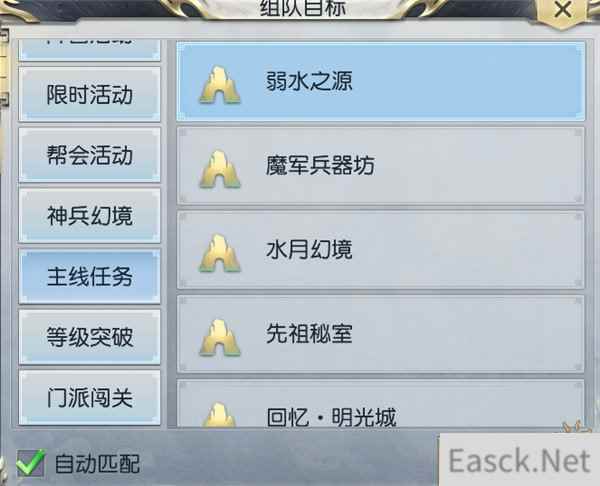Image resolution: width=600 pixels, height=486 pixels.
Task: Click the dungeon icon next to 魔军兵器坊
Action: (220, 169)
